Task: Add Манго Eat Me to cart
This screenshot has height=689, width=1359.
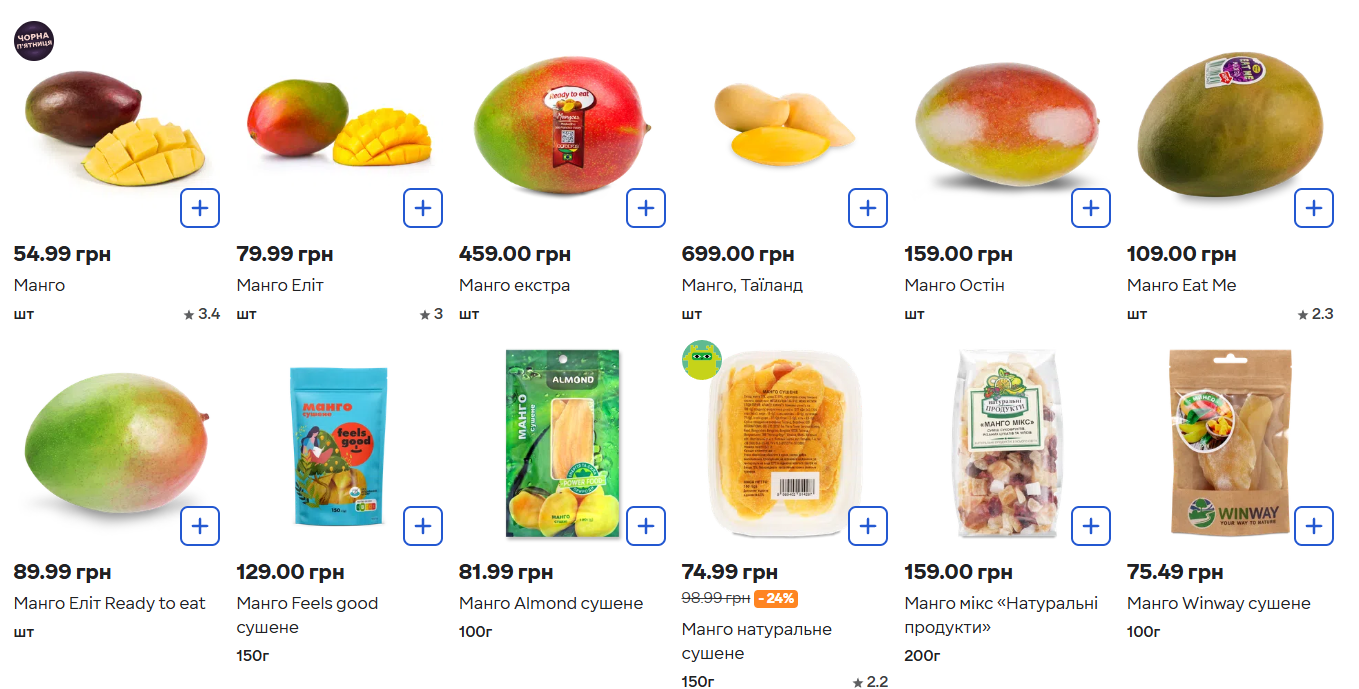Action: 1313,208
